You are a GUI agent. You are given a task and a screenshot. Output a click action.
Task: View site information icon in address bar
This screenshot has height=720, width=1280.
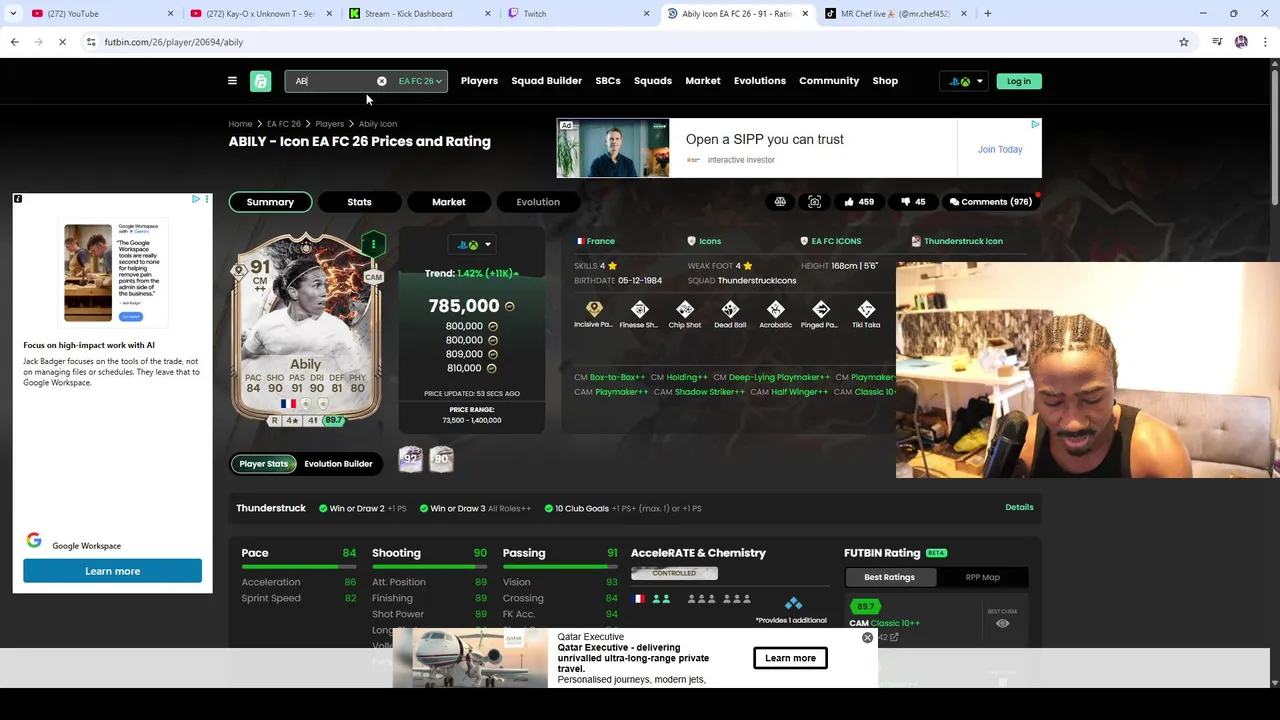point(91,42)
